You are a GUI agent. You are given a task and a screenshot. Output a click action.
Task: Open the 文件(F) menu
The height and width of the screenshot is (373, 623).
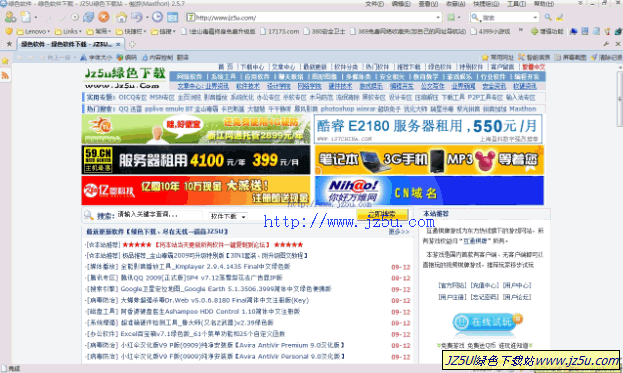coord(374,4)
